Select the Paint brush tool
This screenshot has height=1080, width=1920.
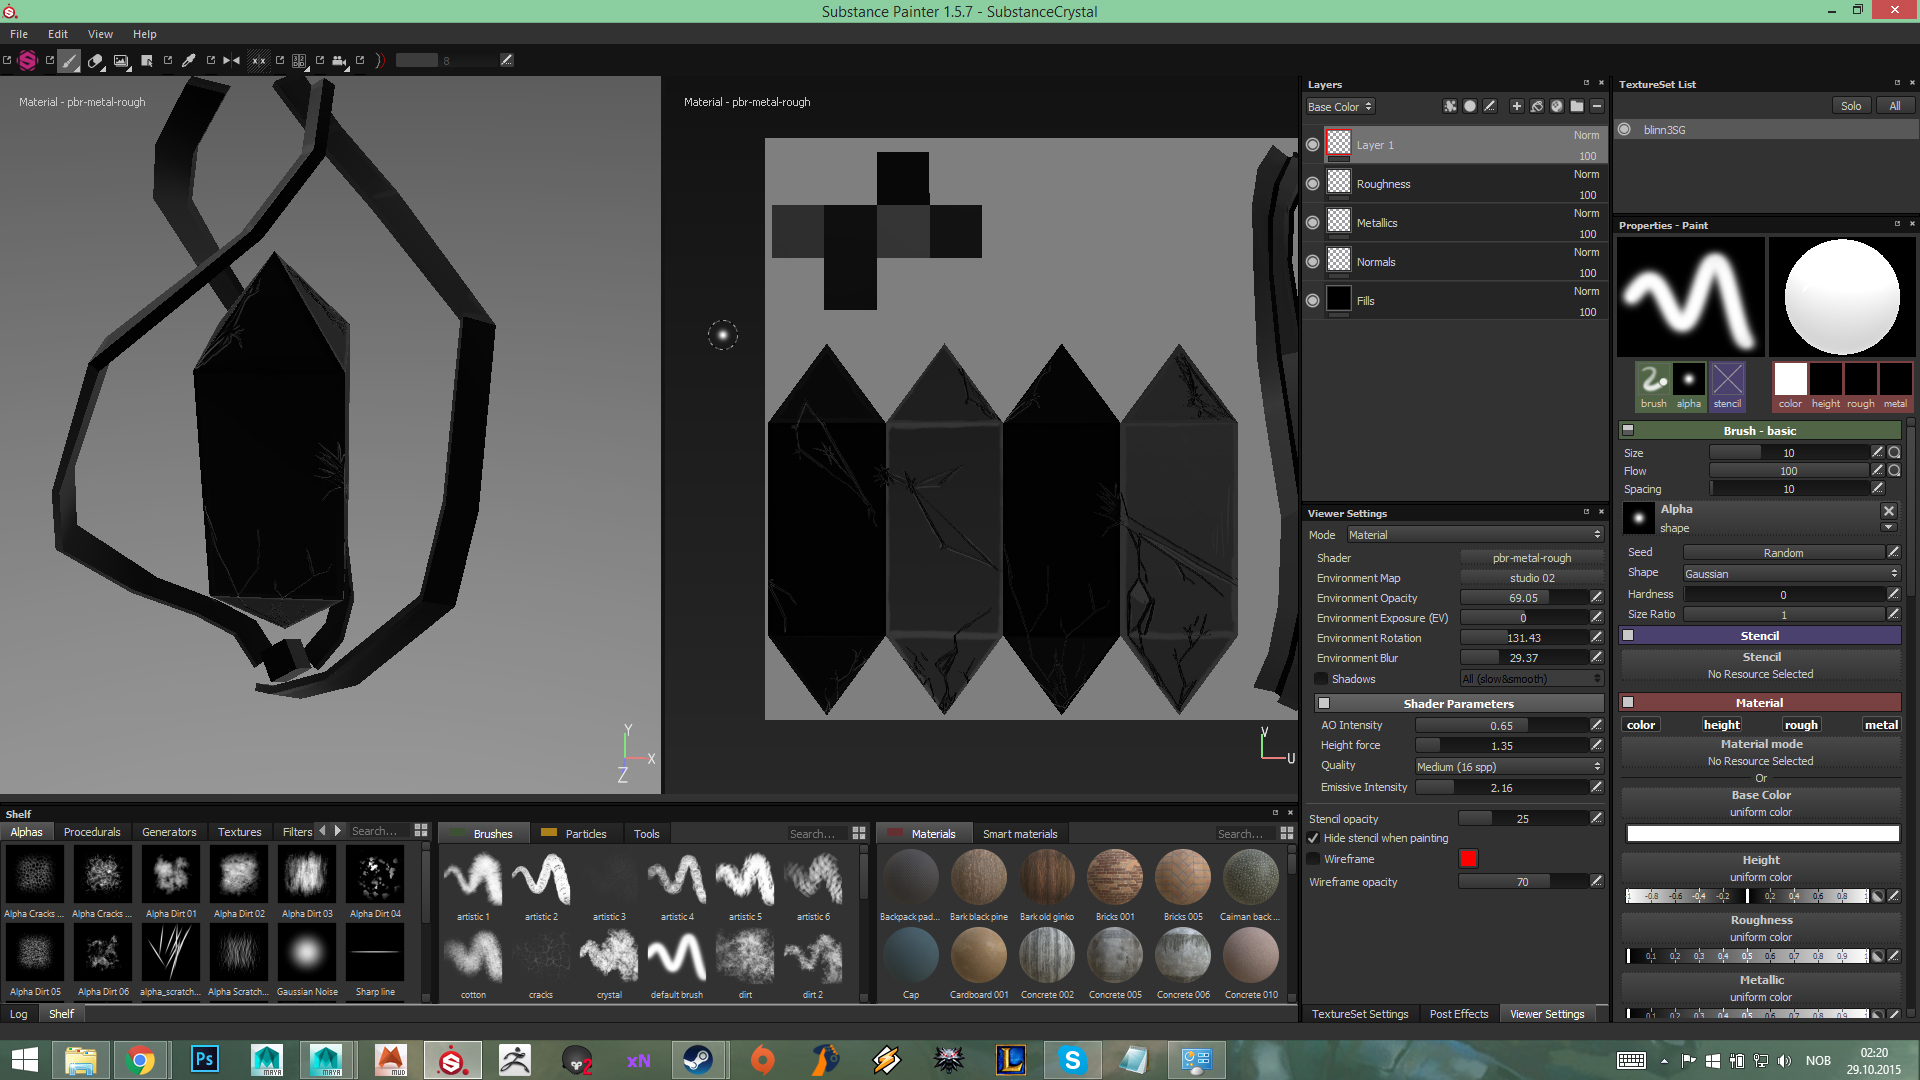click(69, 61)
